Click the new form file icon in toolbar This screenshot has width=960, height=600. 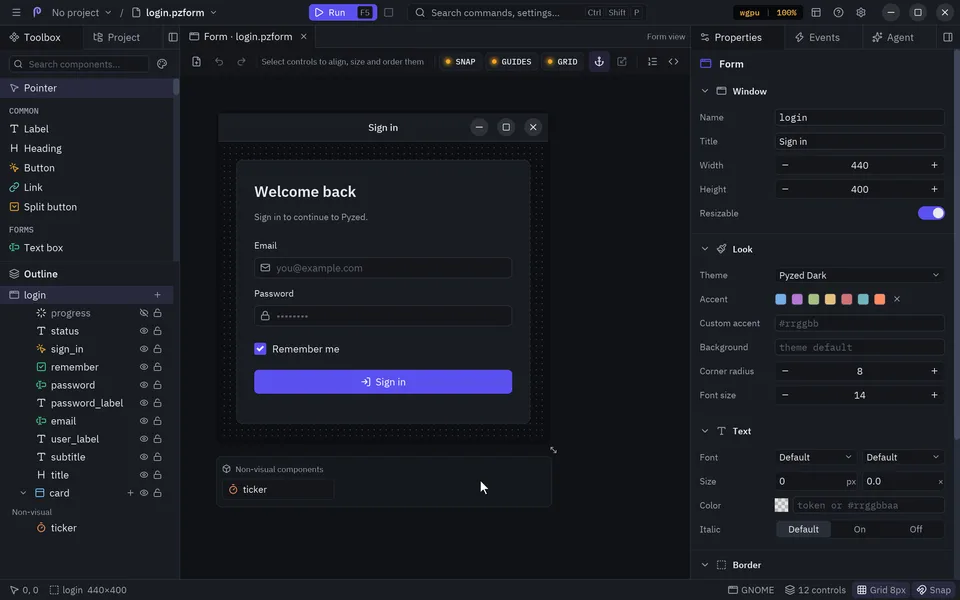pyautogui.click(x=197, y=61)
